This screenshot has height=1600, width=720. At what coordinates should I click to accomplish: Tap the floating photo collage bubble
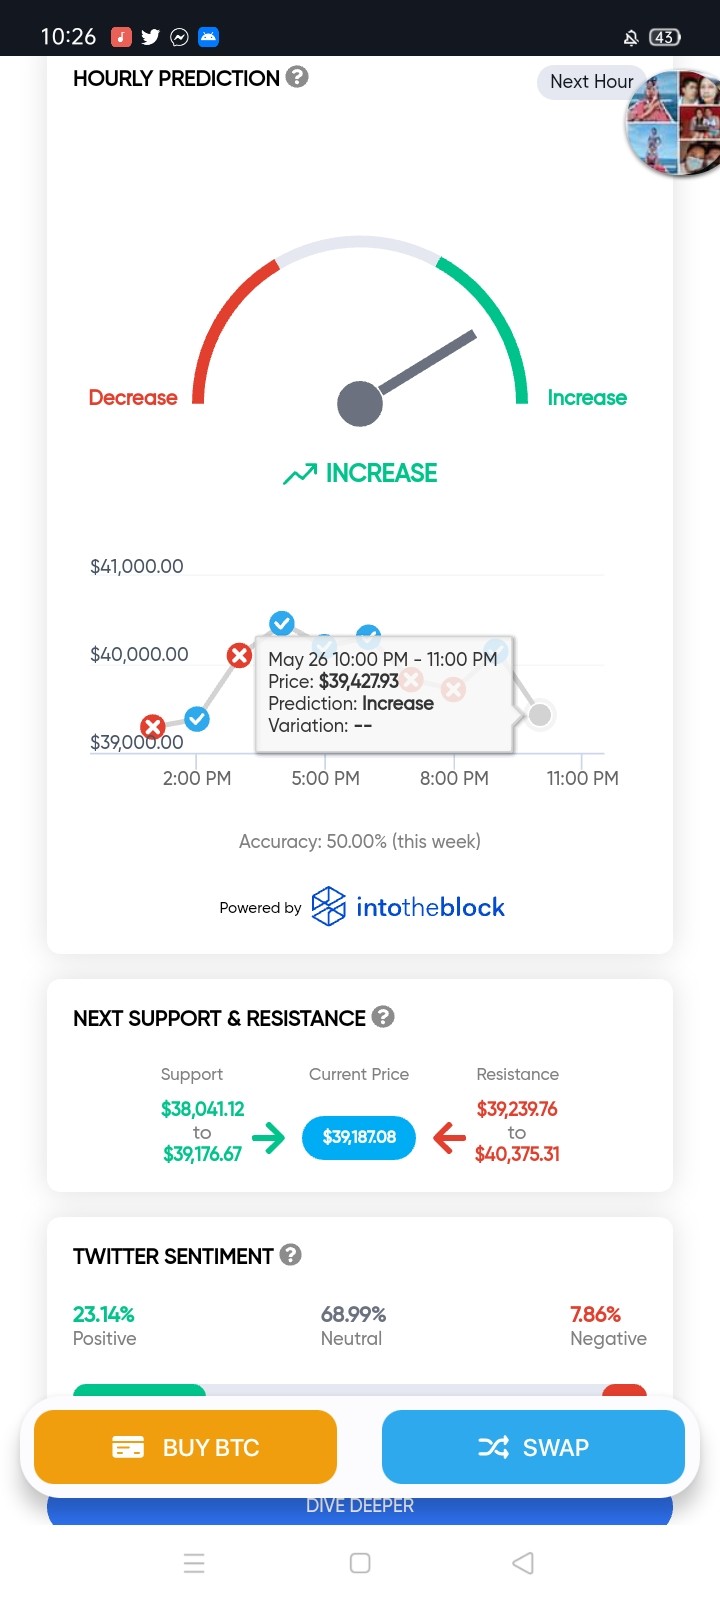[672, 123]
